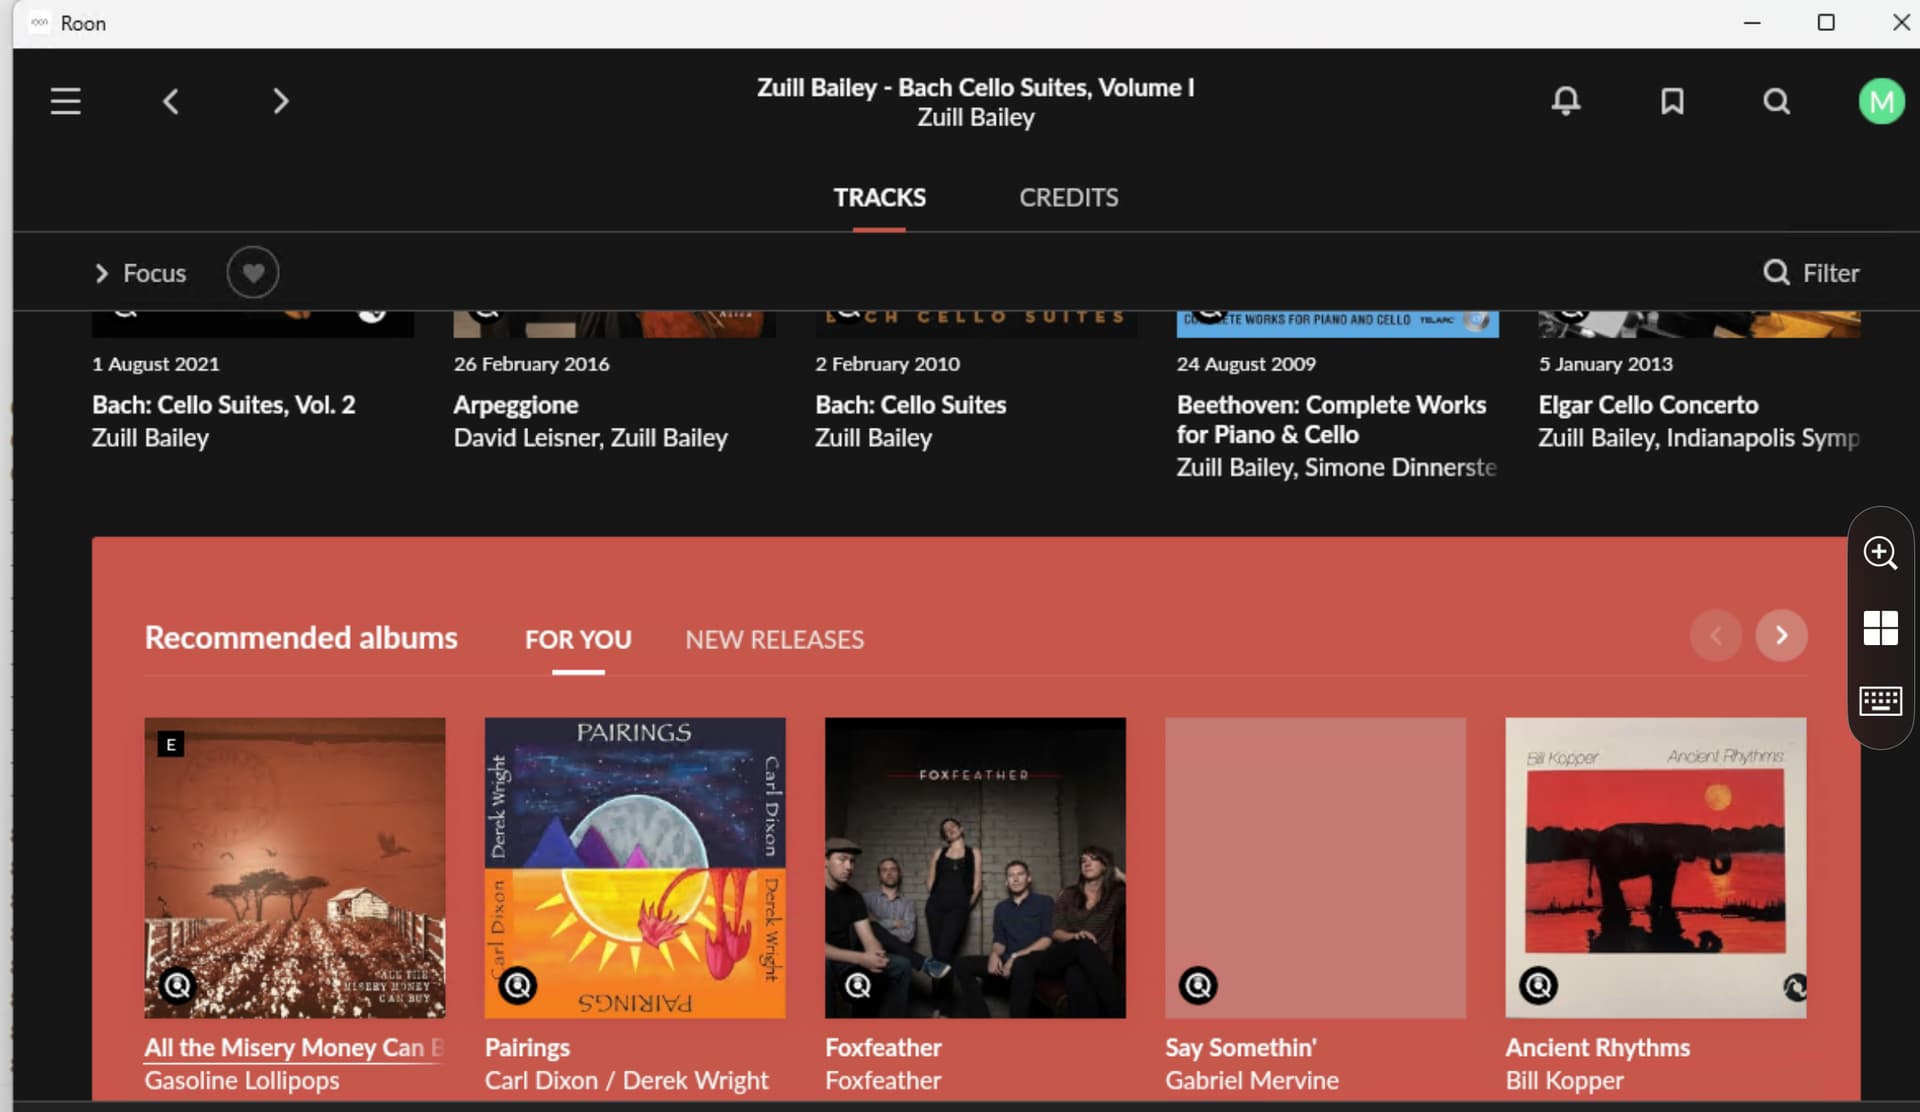Open Bach: Cello Suites 2010 album

[x=911, y=405]
